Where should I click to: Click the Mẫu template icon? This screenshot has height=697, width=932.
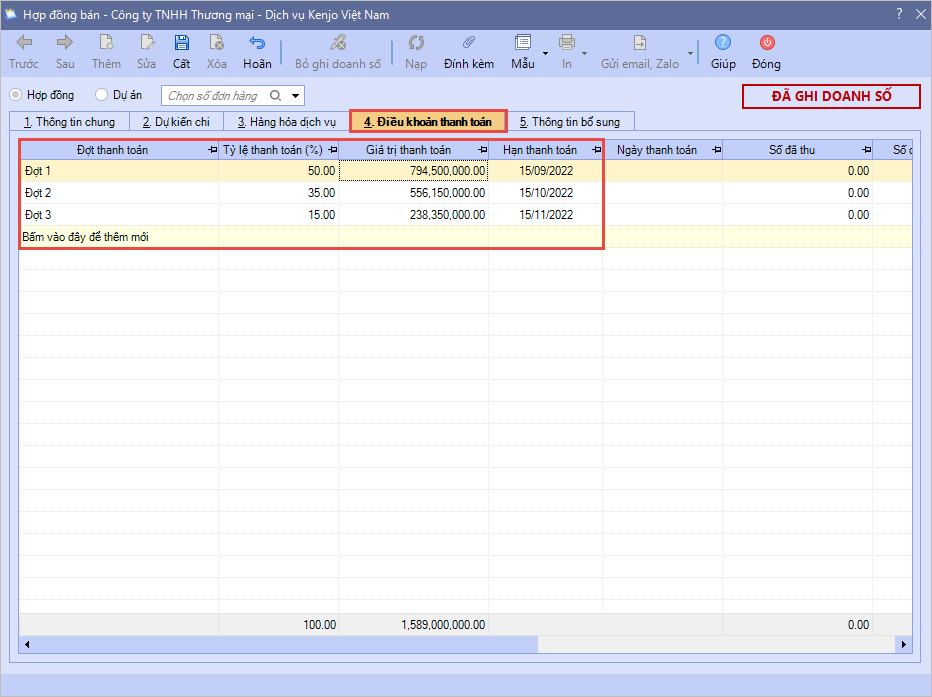(x=522, y=43)
